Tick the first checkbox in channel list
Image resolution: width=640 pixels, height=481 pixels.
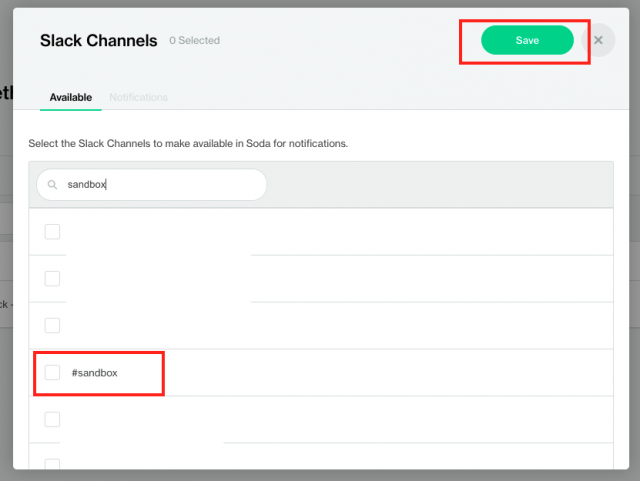click(52, 232)
